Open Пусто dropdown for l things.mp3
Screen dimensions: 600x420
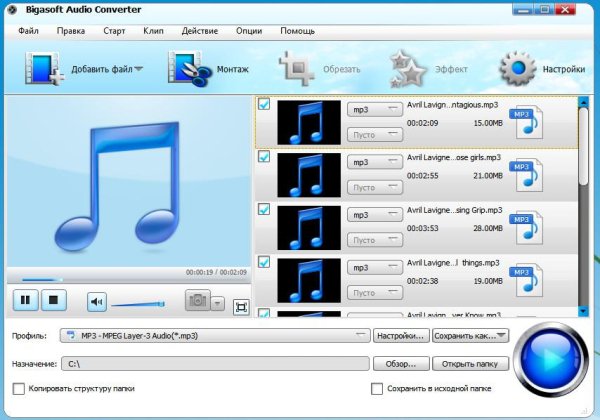pos(375,293)
